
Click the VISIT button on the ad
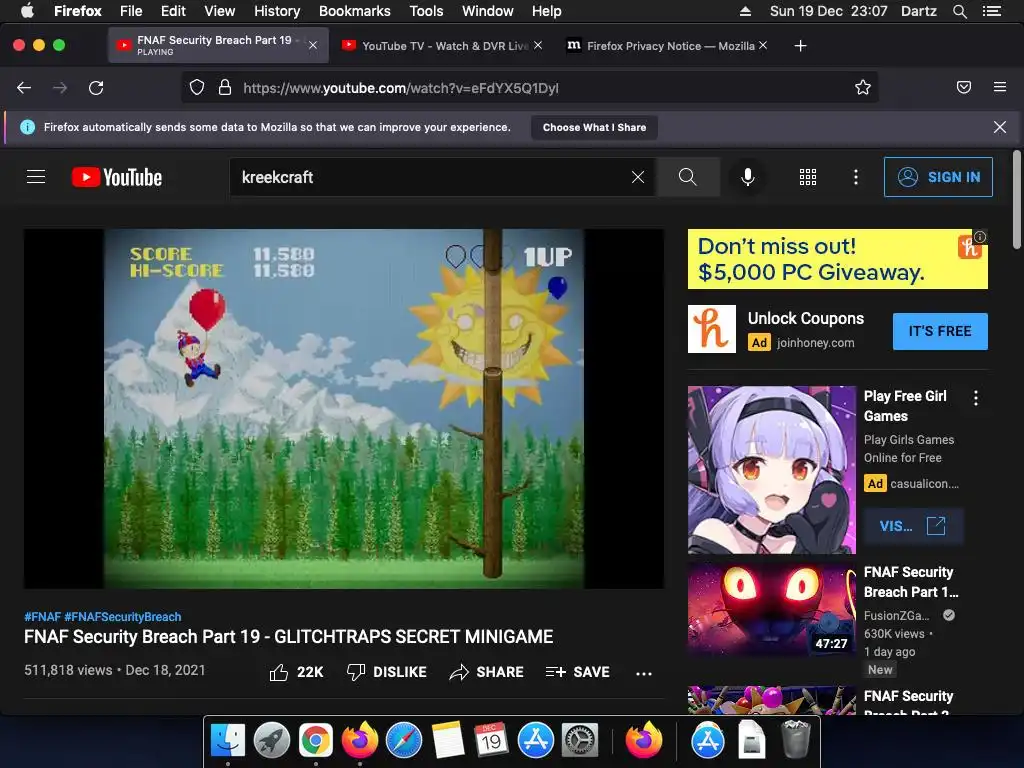912,526
